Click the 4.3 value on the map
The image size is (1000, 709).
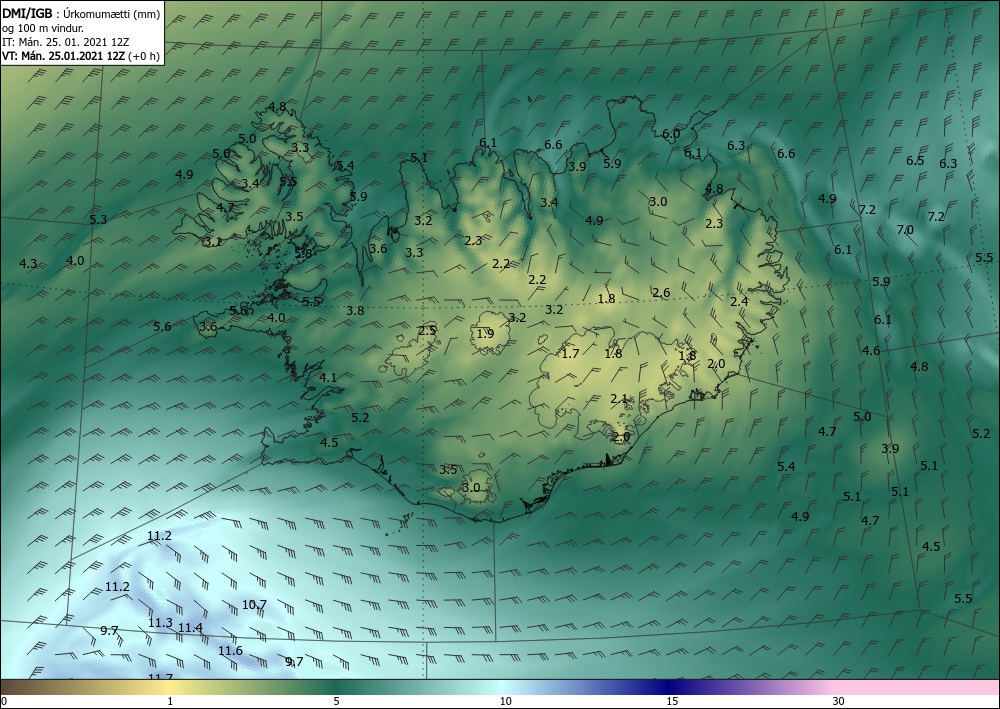[28, 263]
